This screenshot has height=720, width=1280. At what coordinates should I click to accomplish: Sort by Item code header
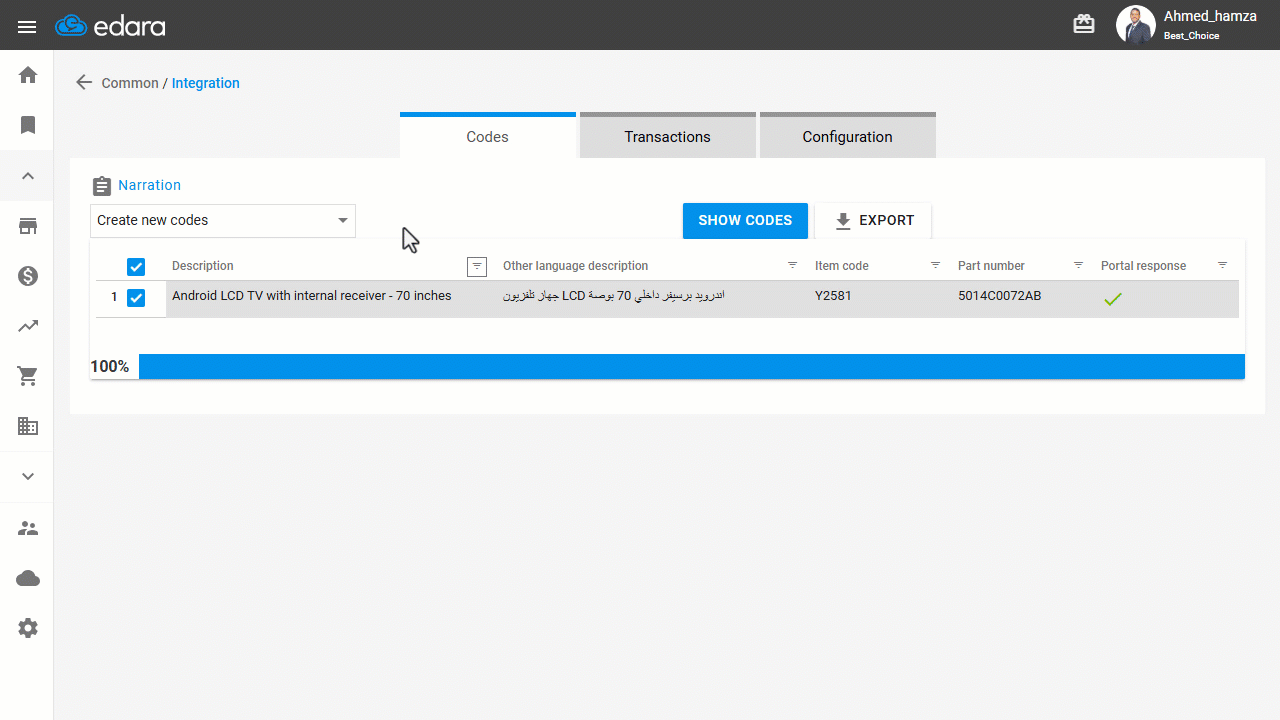point(842,266)
